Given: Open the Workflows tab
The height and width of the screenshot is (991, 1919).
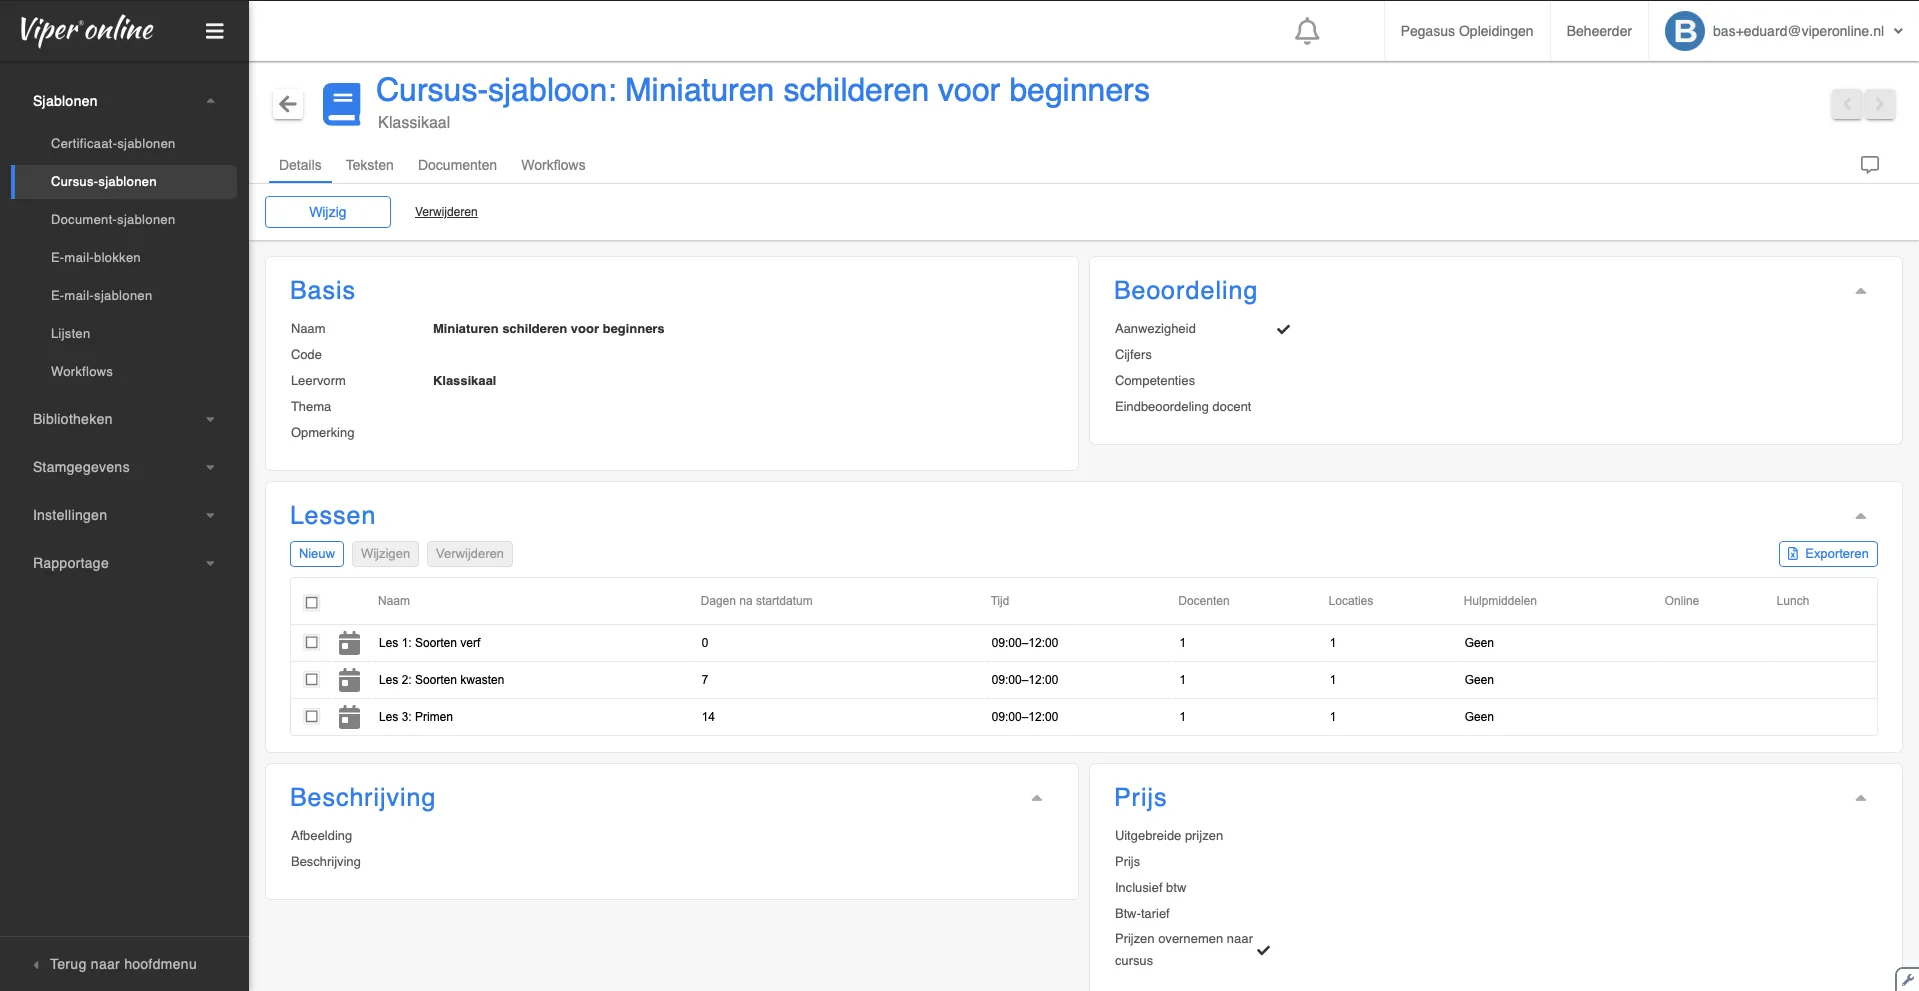Looking at the screenshot, I should 553,165.
